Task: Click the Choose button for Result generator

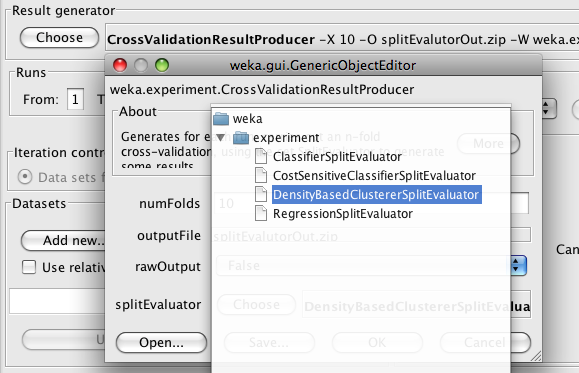Action: pos(59,38)
